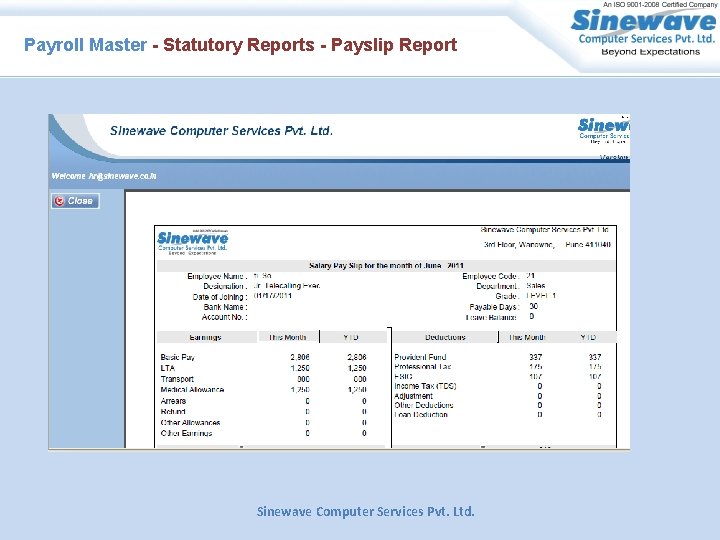Click 'Salary Pay Slip for the month of June' heading
This screenshot has width=720, height=540.
pyautogui.click(x=386, y=265)
